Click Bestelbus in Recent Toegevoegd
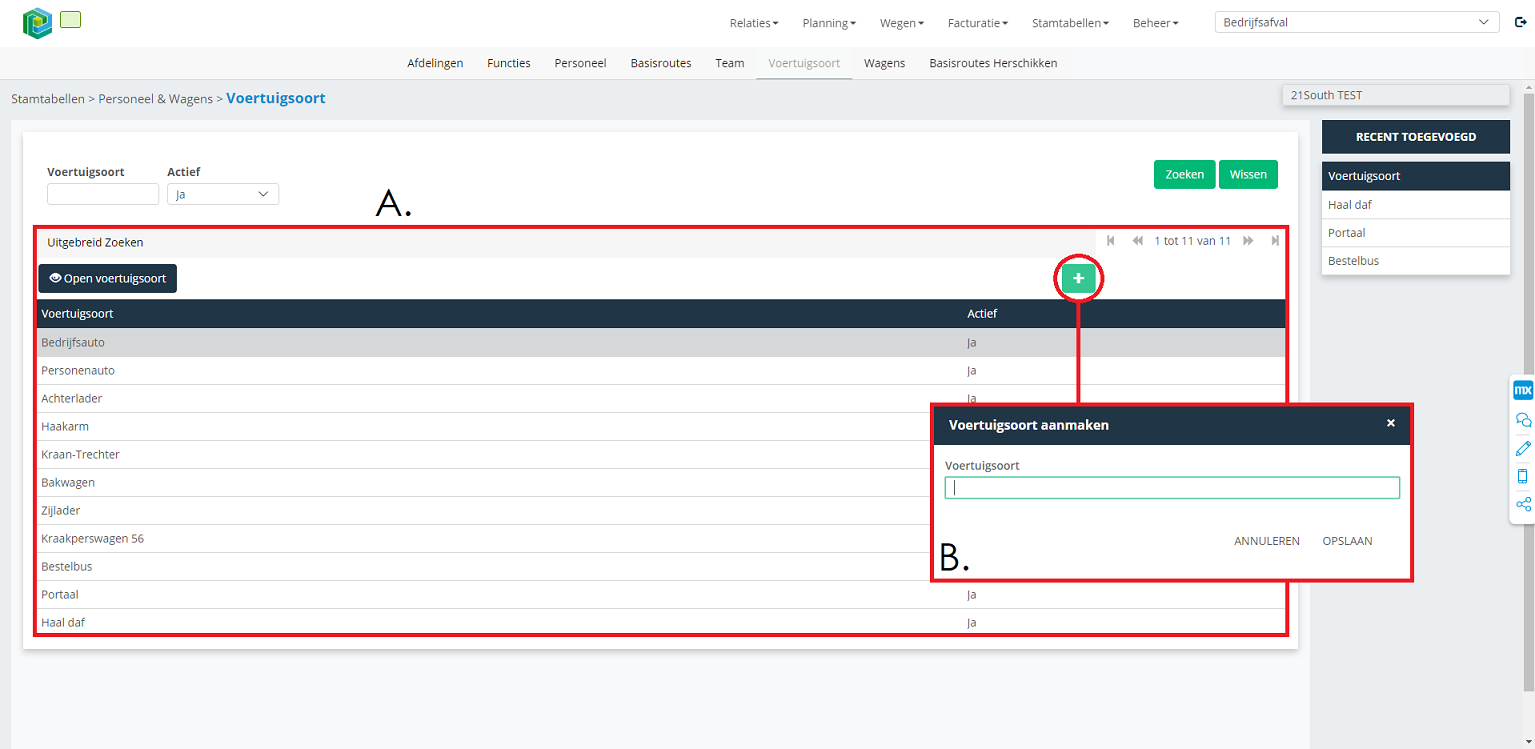 tap(1415, 260)
